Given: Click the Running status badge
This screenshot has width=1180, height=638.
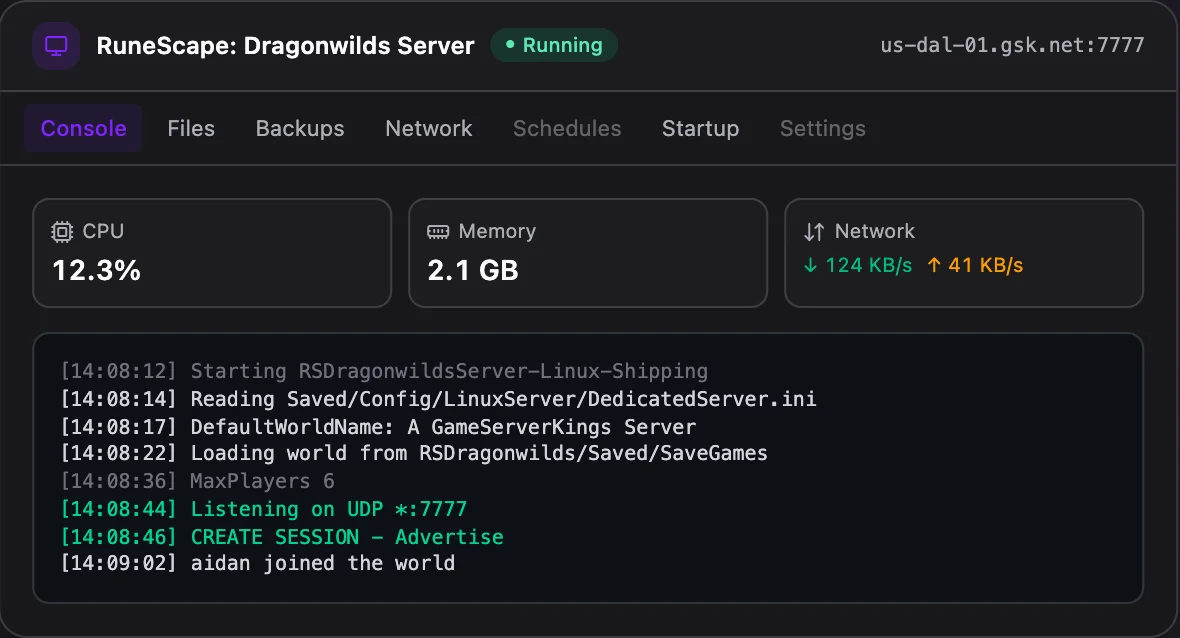Looking at the screenshot, I should (x=555, y=45).
